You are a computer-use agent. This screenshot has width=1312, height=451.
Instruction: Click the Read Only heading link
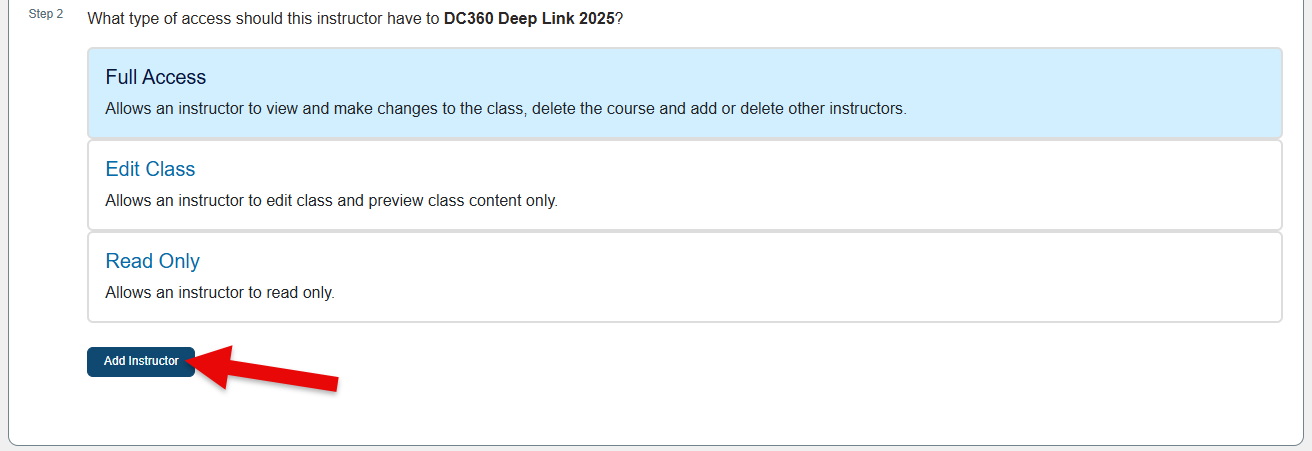pyautogui.click(x=152, y=261)
